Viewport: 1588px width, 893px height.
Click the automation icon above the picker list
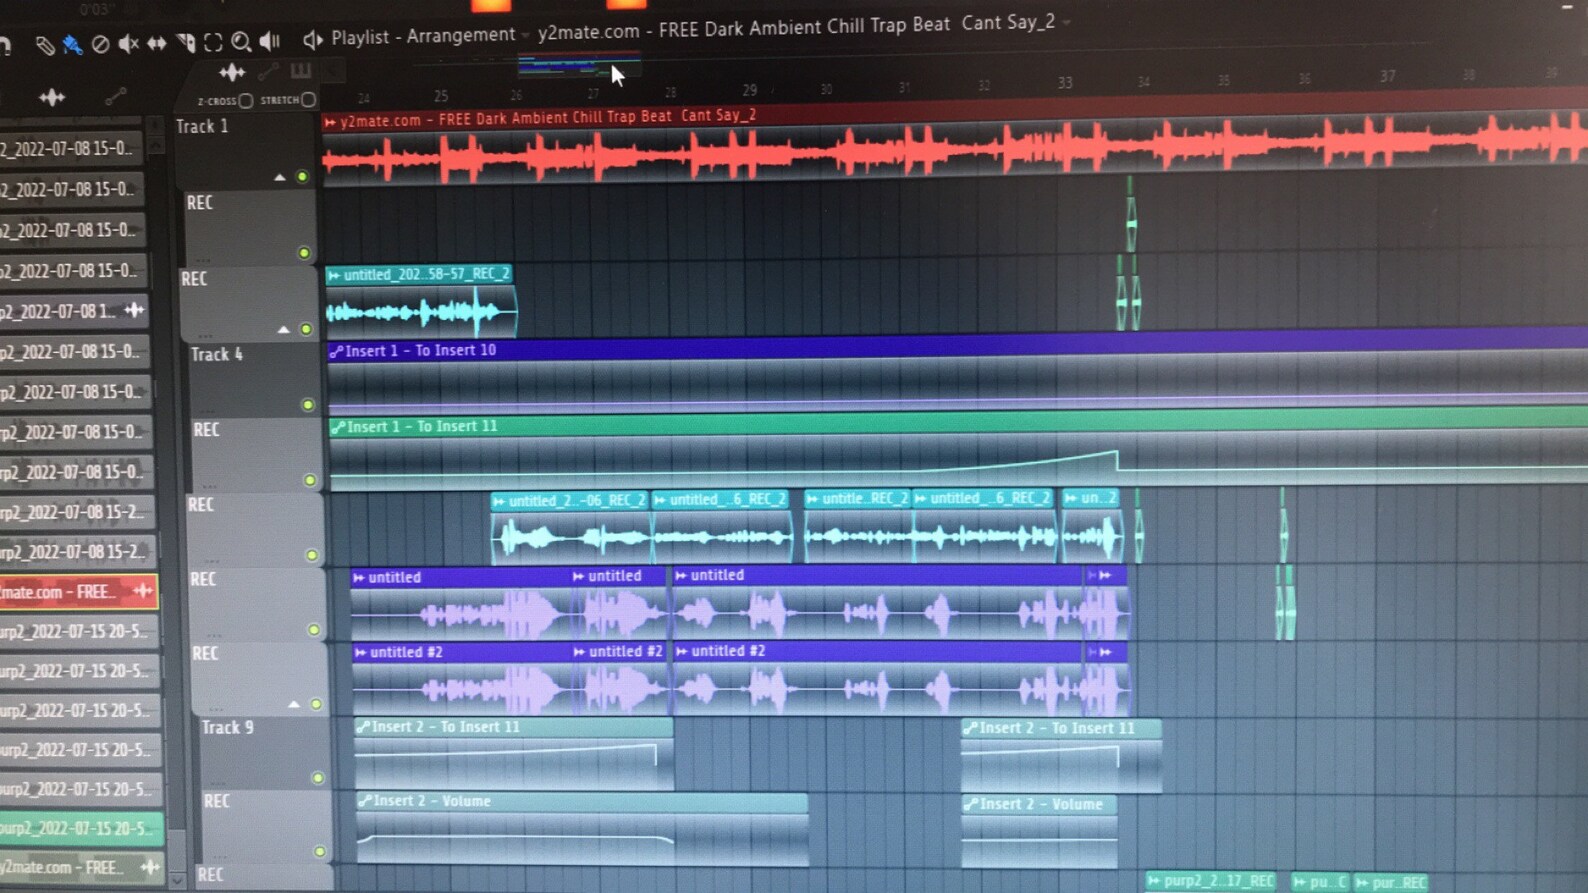coord(116,96)
